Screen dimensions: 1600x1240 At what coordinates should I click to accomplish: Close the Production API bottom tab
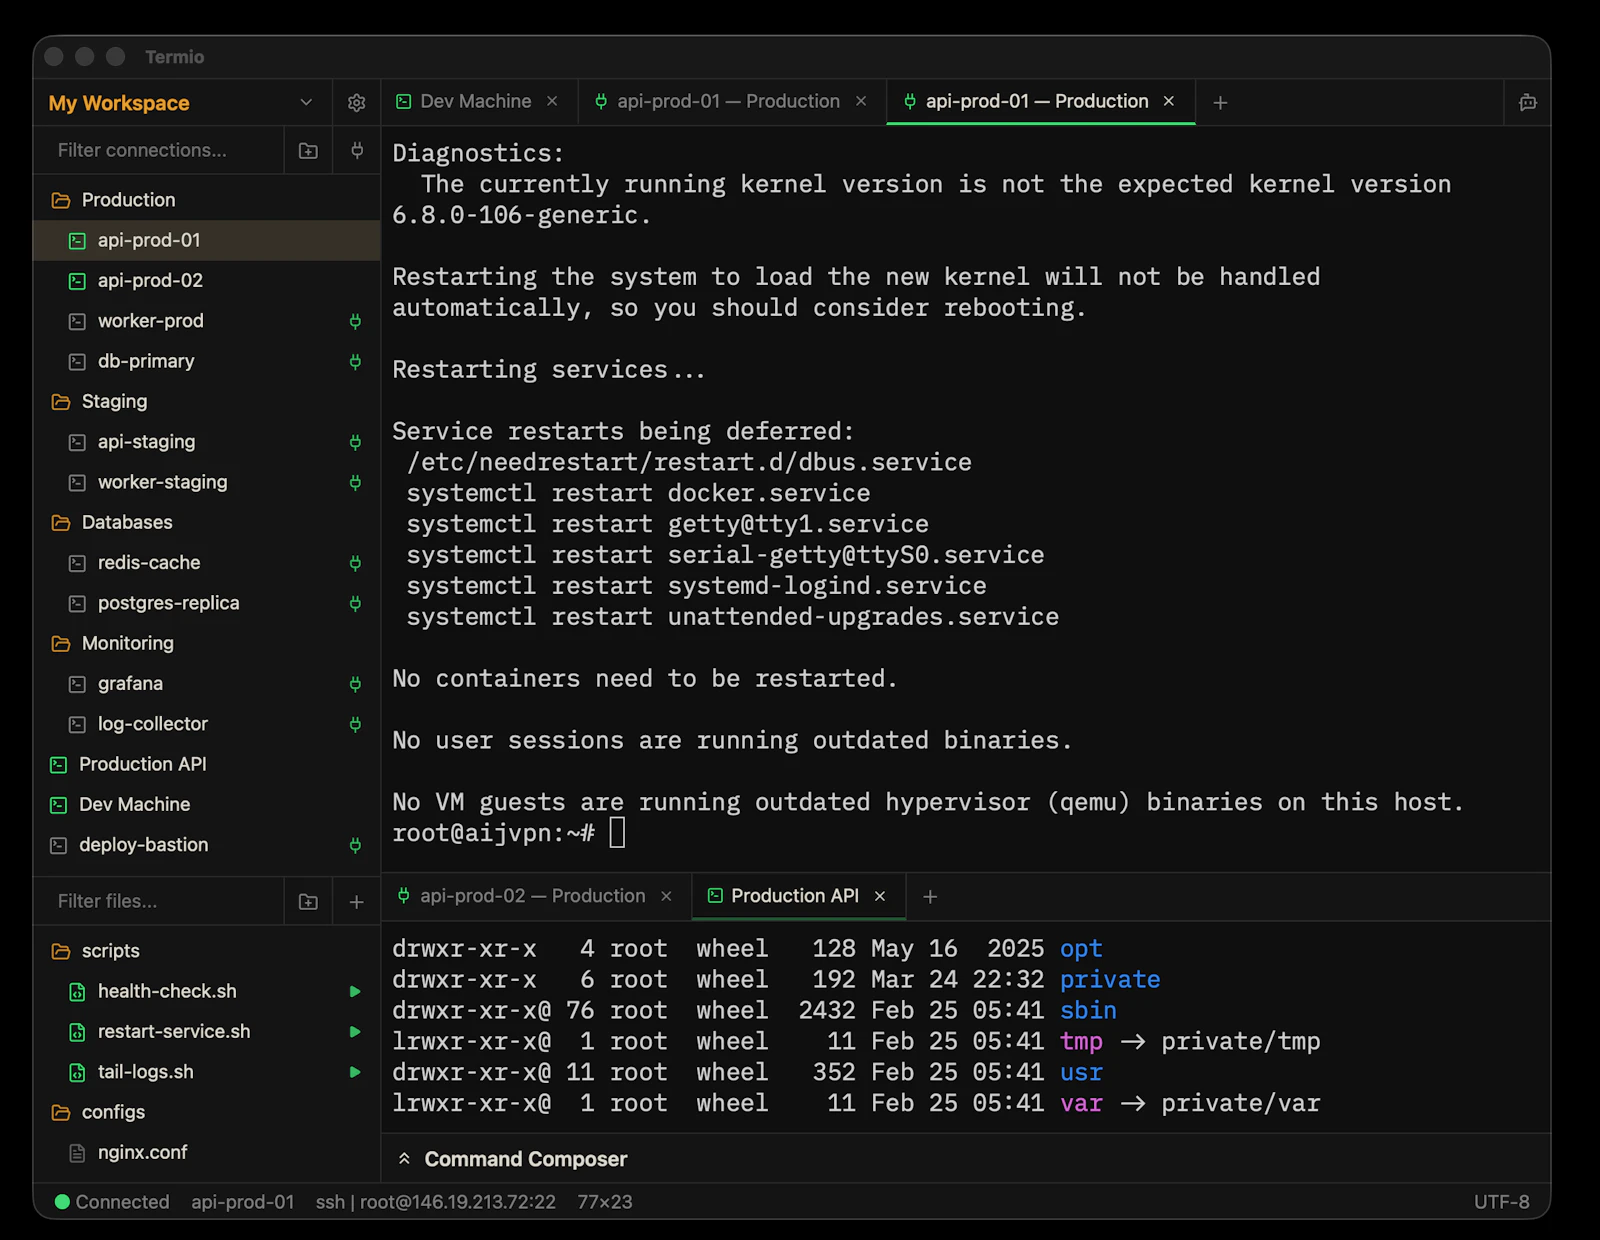880,897
